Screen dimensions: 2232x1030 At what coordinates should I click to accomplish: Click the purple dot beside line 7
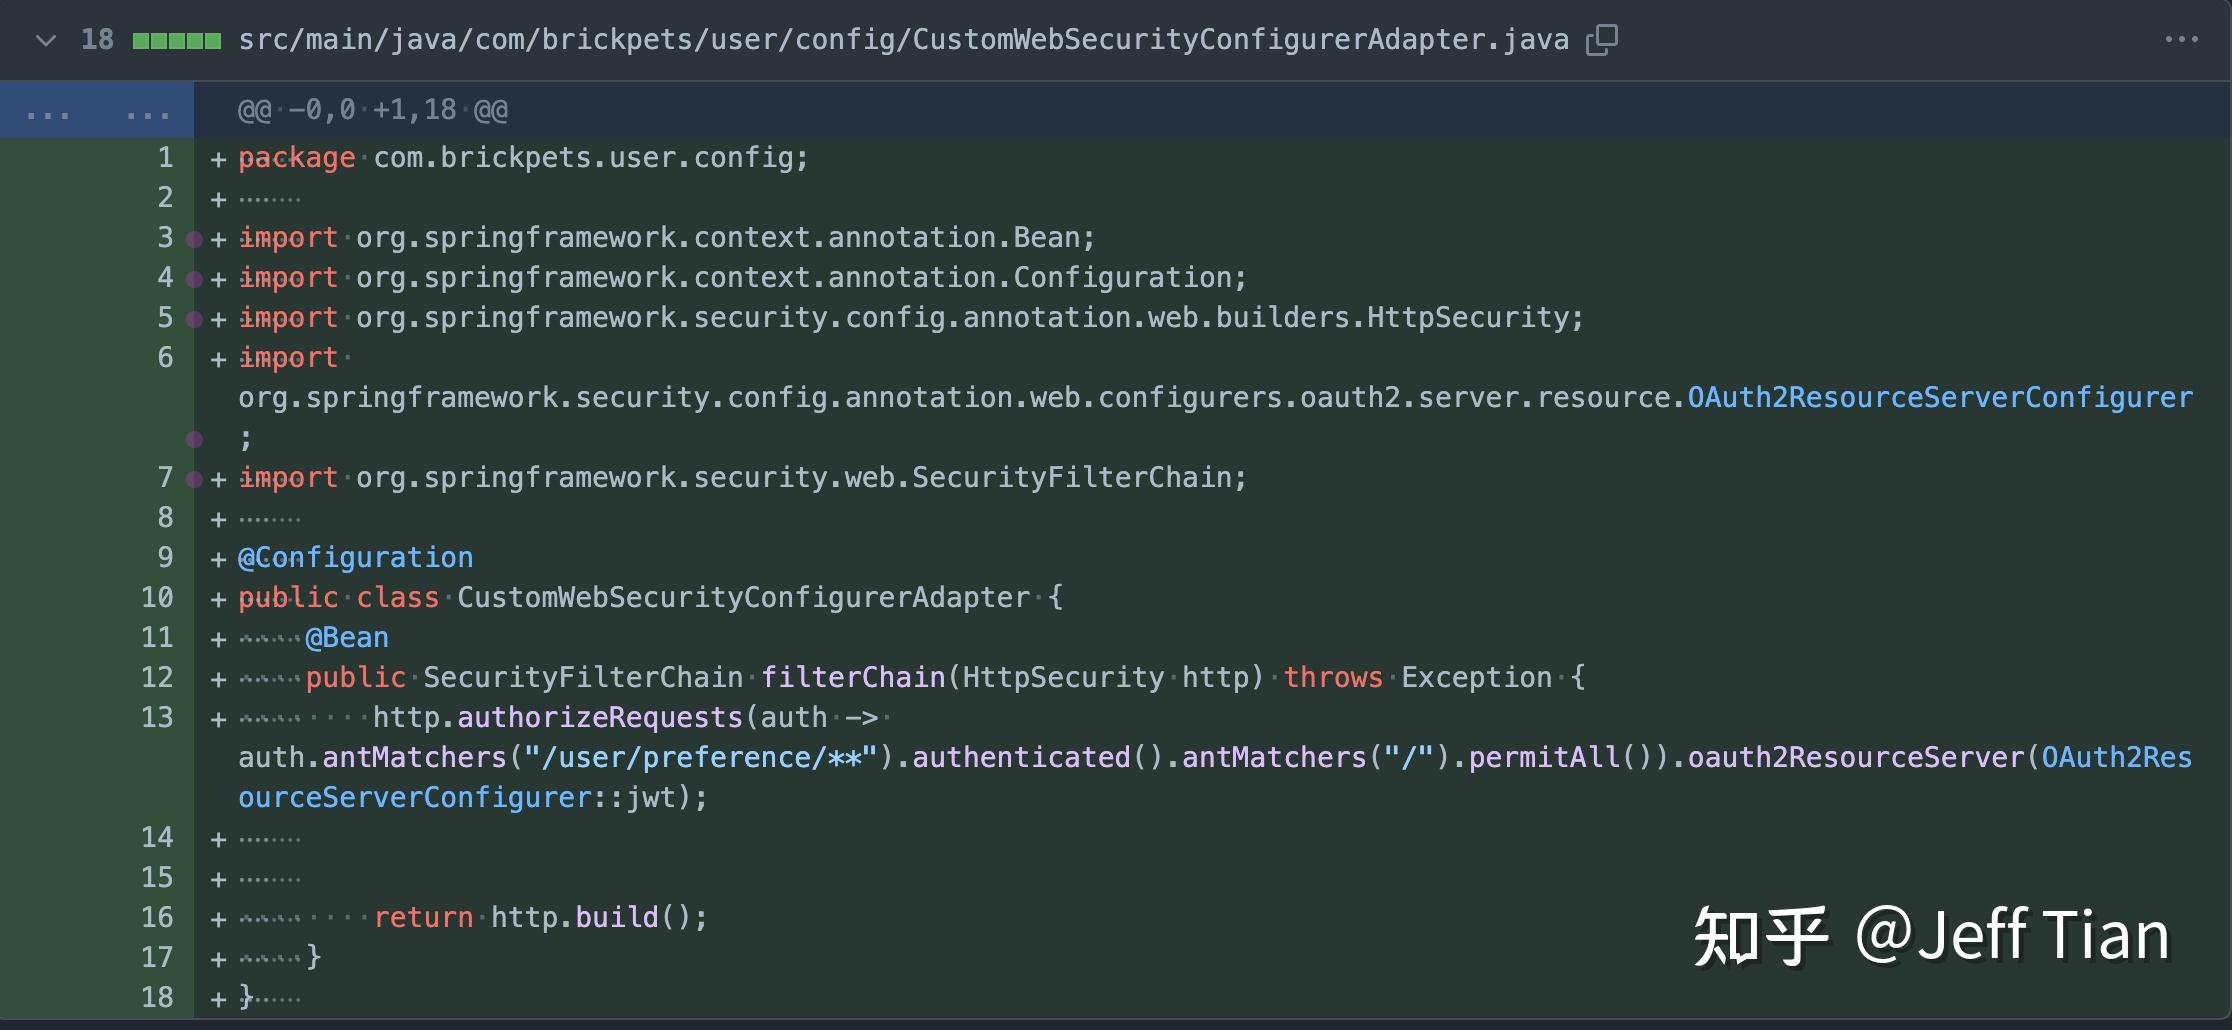point(193,477)
